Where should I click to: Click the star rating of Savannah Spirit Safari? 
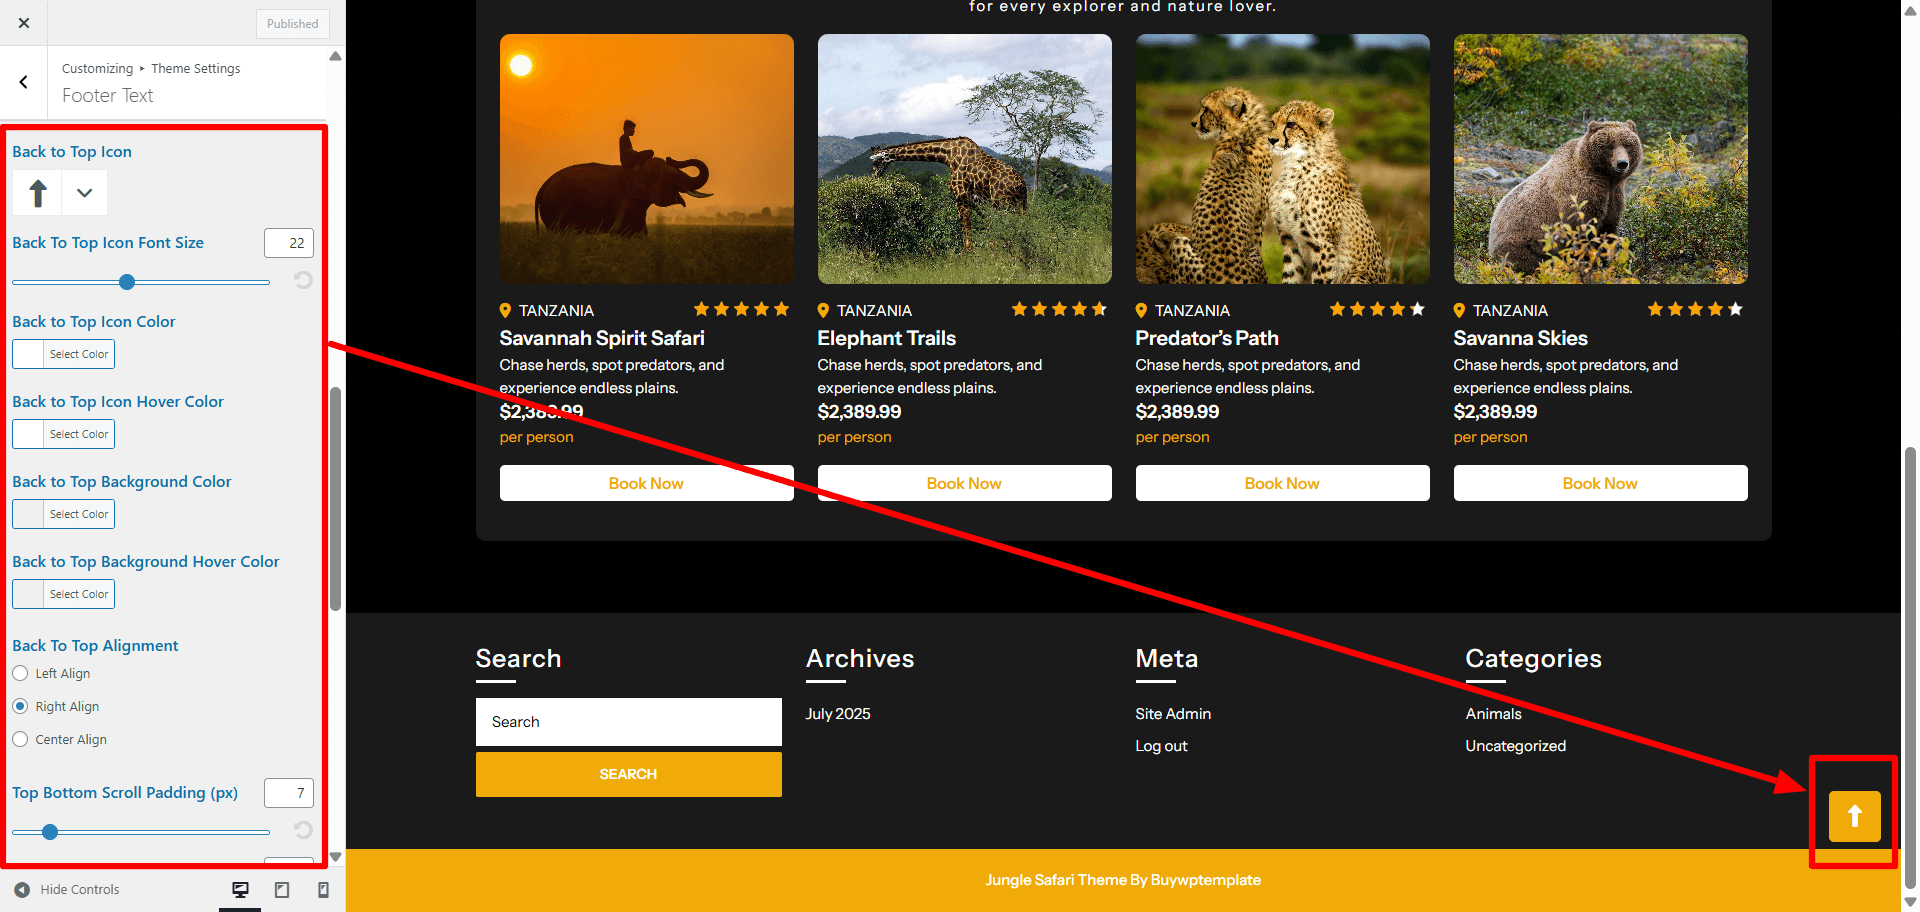(x=742, y=309)
